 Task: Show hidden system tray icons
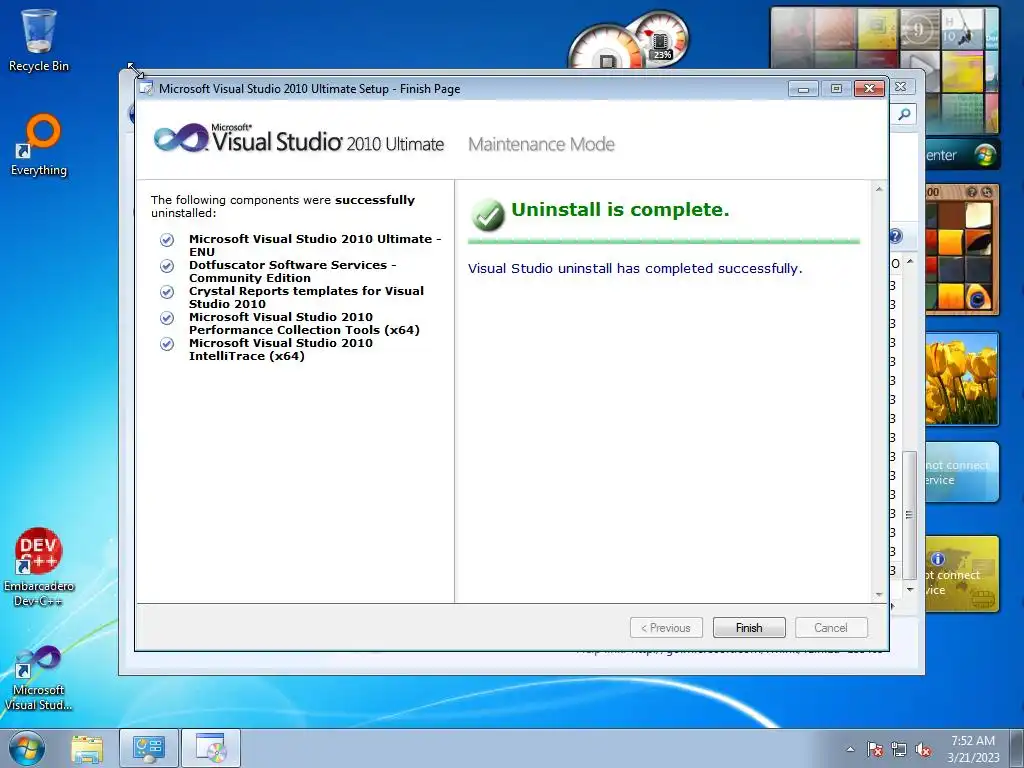point(850,749)
